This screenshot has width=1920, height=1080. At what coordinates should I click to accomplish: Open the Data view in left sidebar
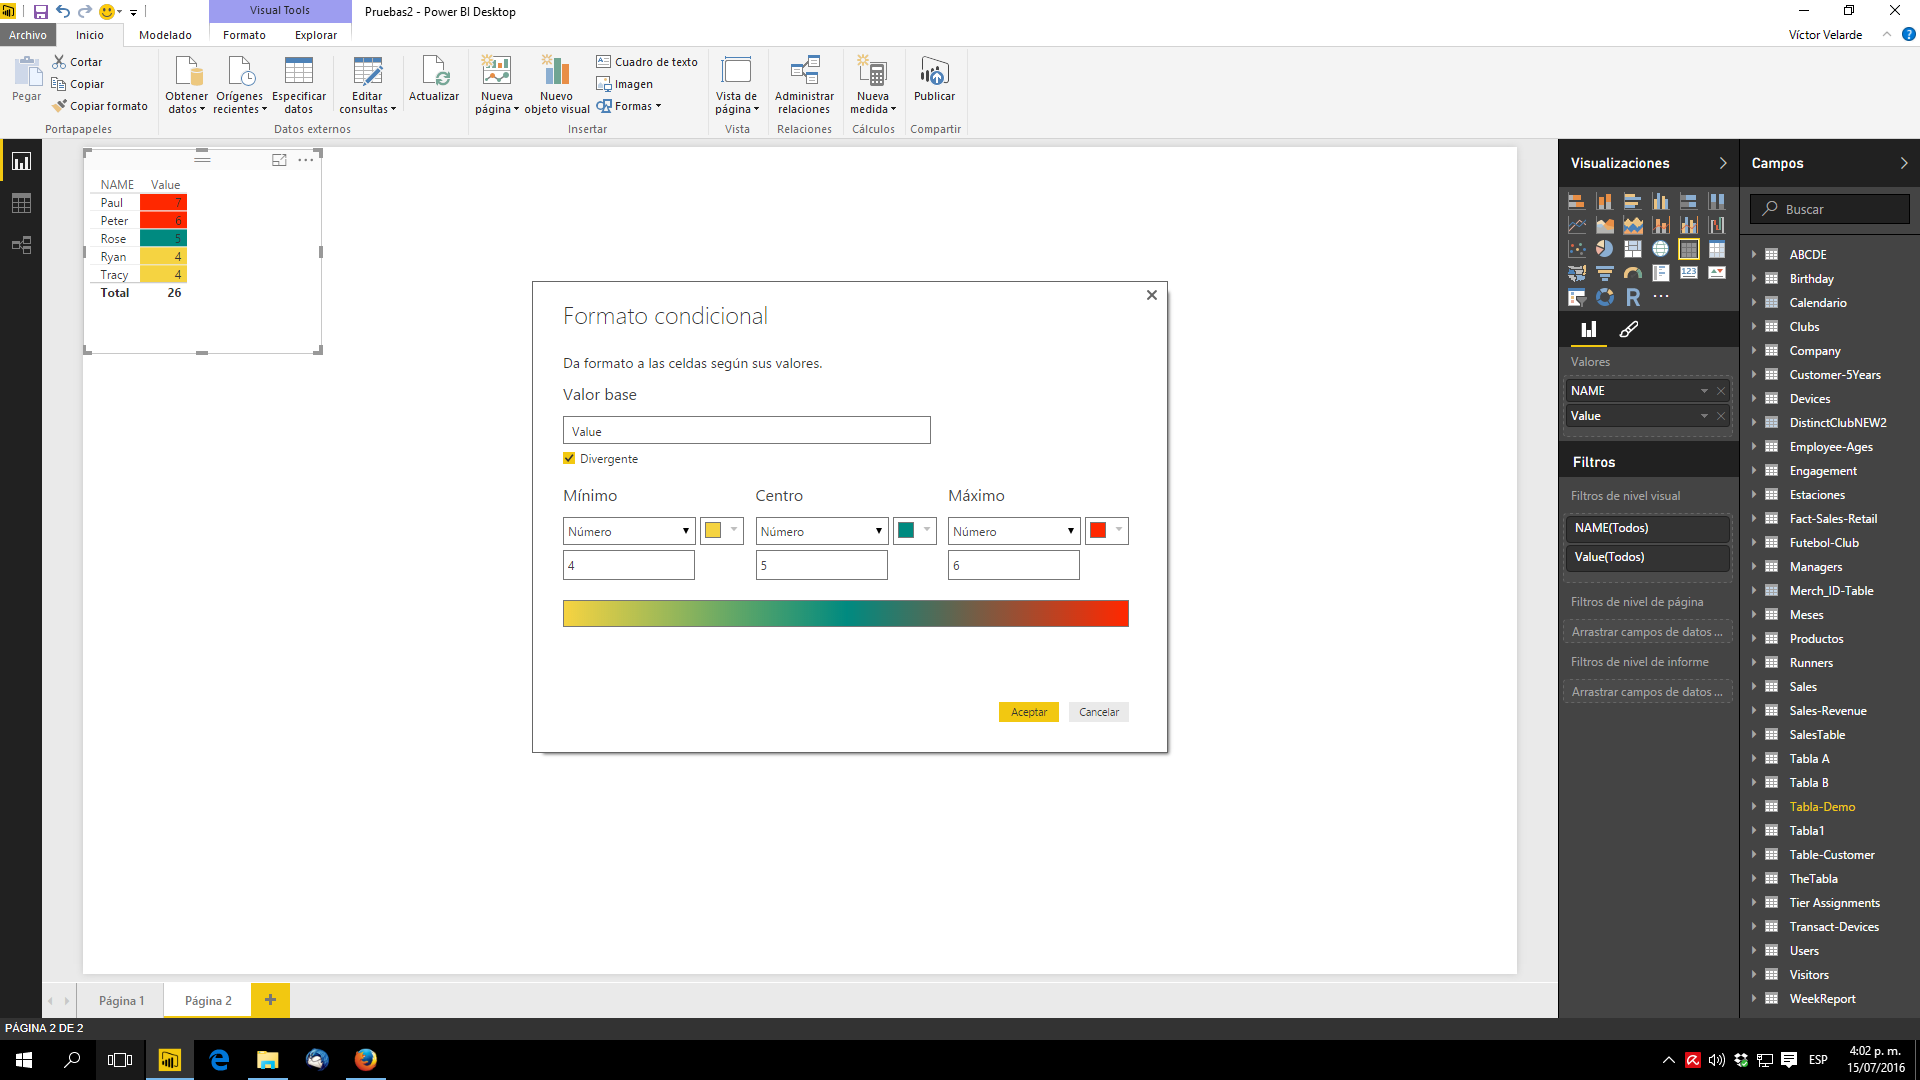coord(21,204)
